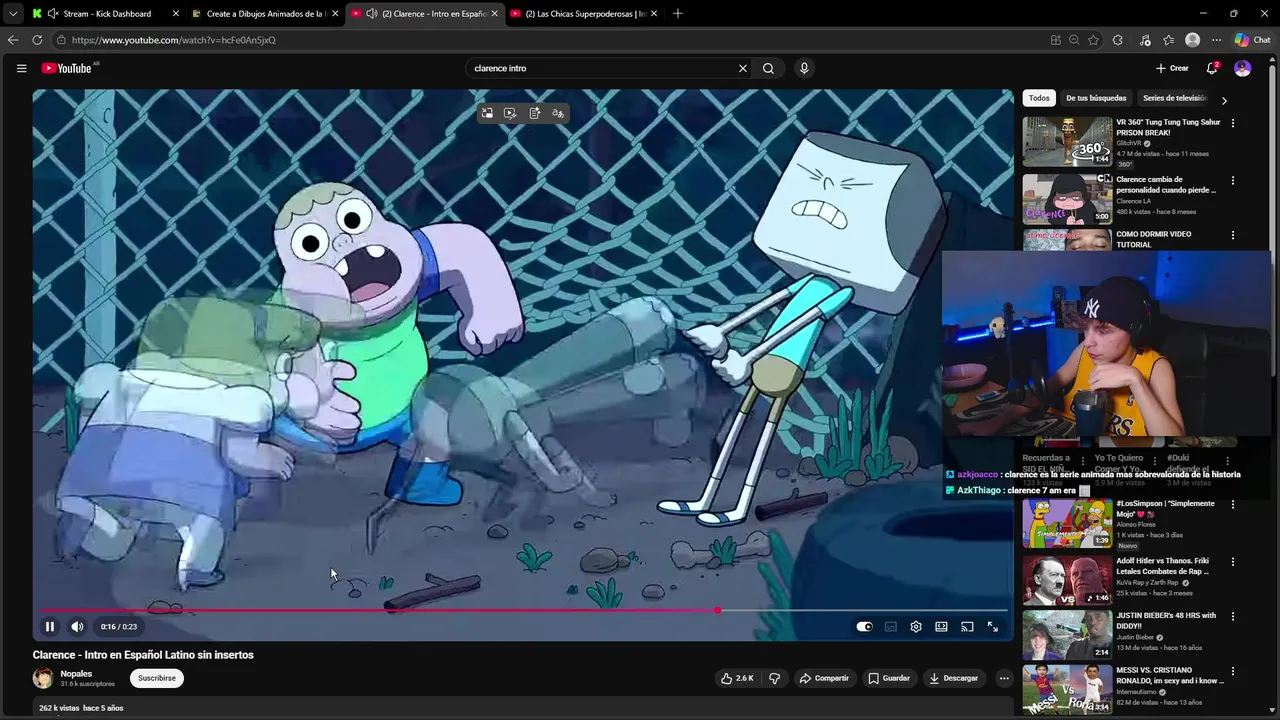The height and width of the screenshot is (720, 1280).
Task: Open more actions ellipsis under video
Action: point(1004,678)
